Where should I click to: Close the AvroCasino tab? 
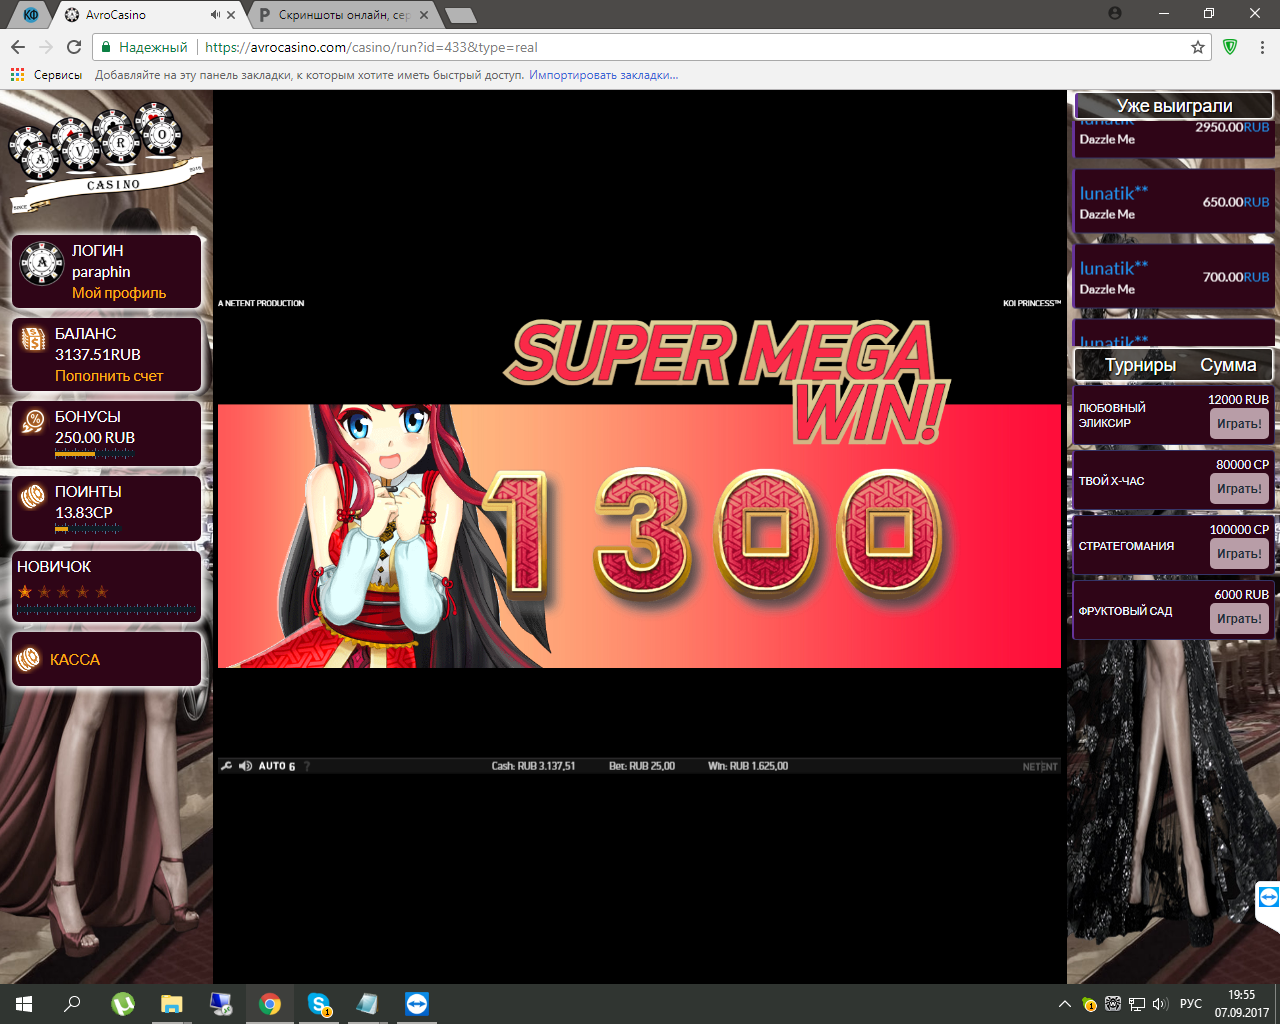point(232,15)
